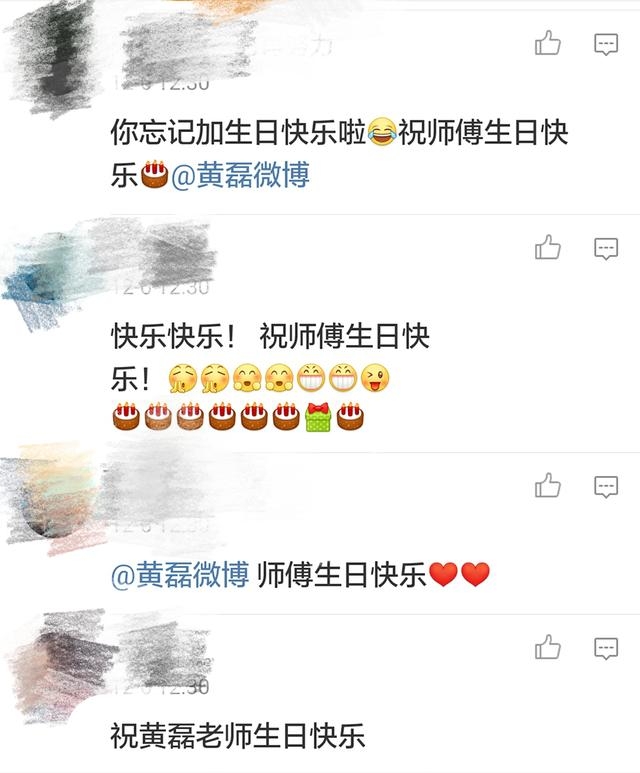Open @黄磊微博 mention after the cake emoji

[x=240, y=176]
